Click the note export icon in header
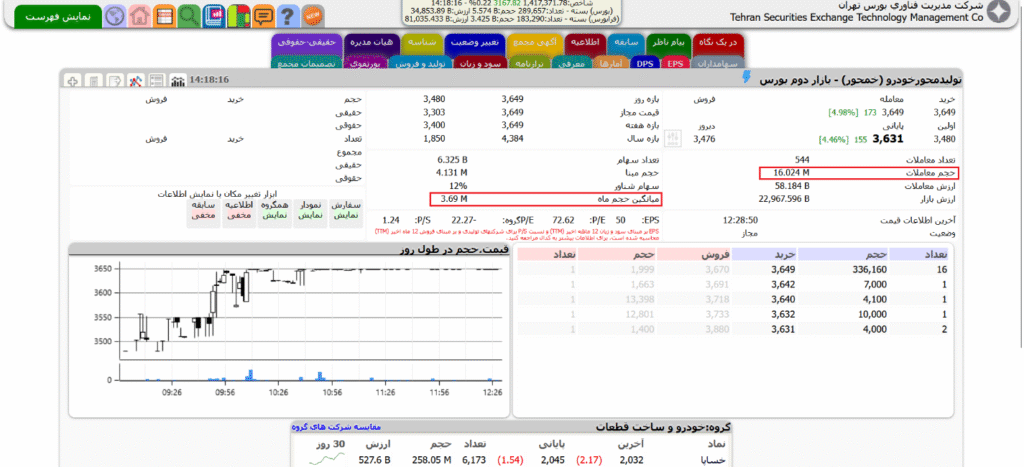The image size is (1024, 467). 115,81
